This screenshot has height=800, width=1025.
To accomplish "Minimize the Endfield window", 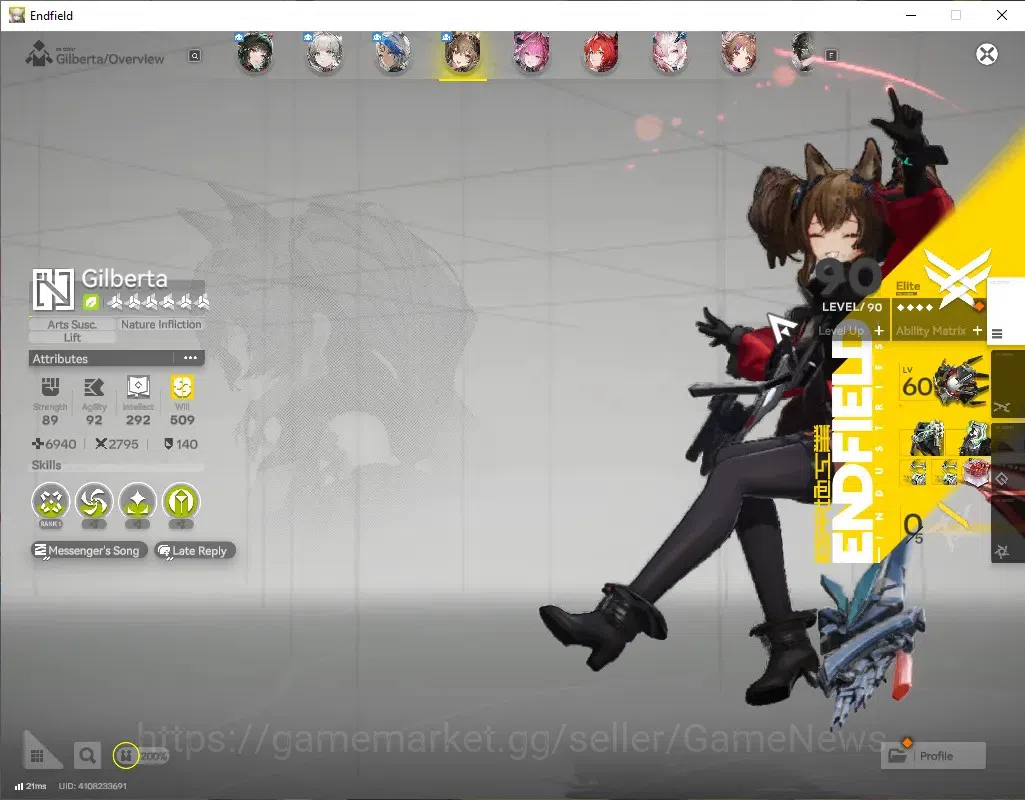I will (x=911, y=15).
